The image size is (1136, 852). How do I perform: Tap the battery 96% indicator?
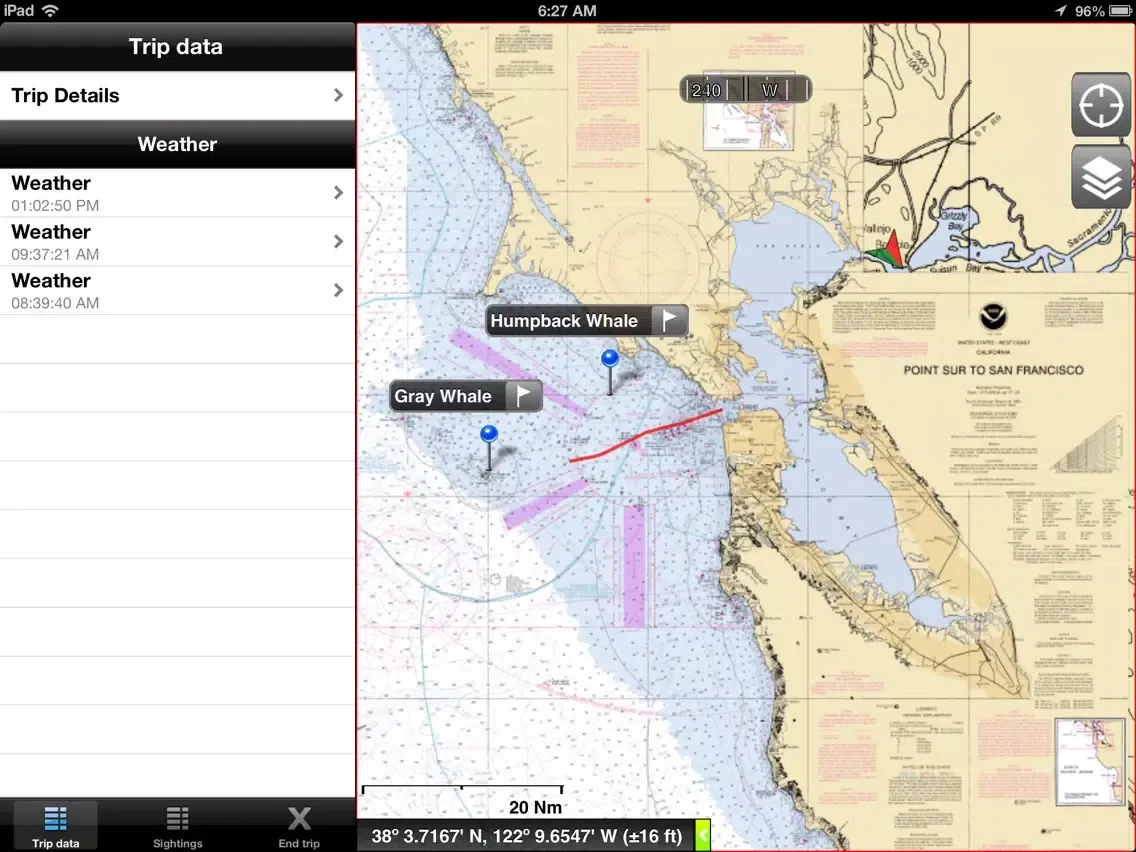tap(1103, 11)
